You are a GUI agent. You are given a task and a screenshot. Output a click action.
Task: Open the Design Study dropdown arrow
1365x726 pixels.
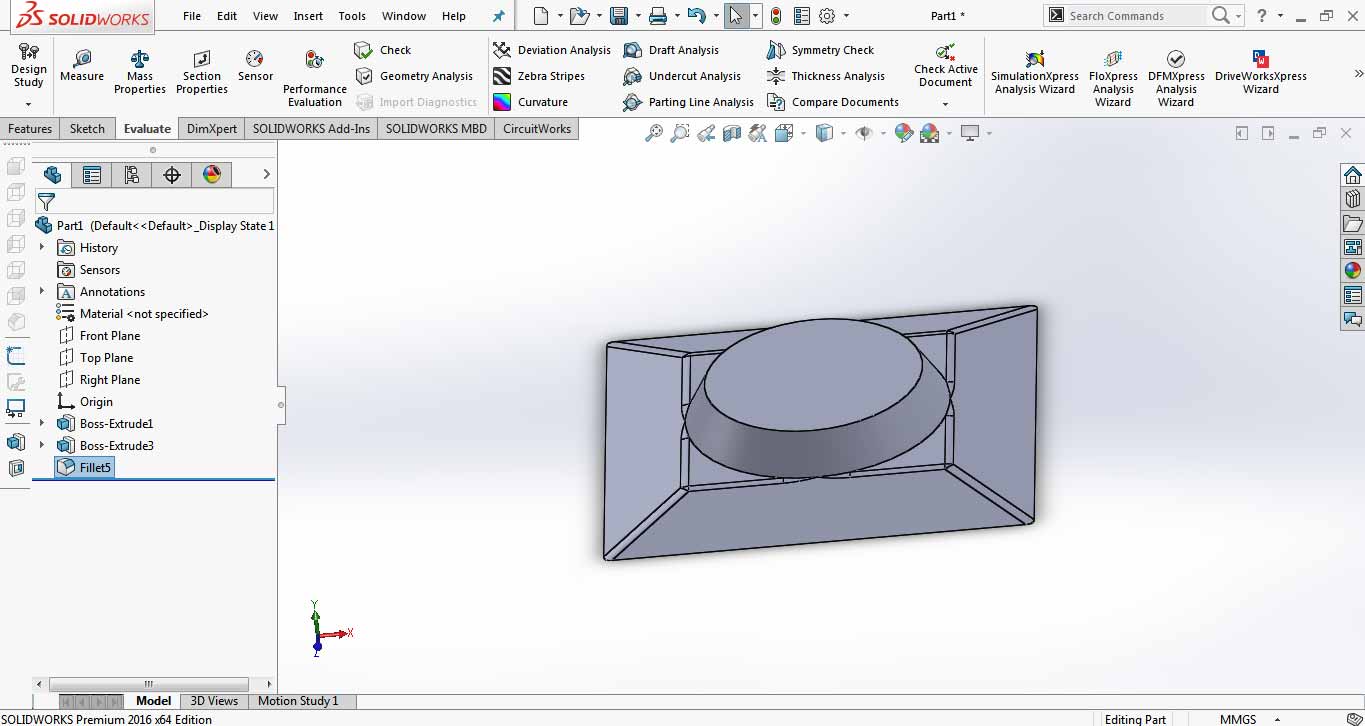(x=29, y=104)
